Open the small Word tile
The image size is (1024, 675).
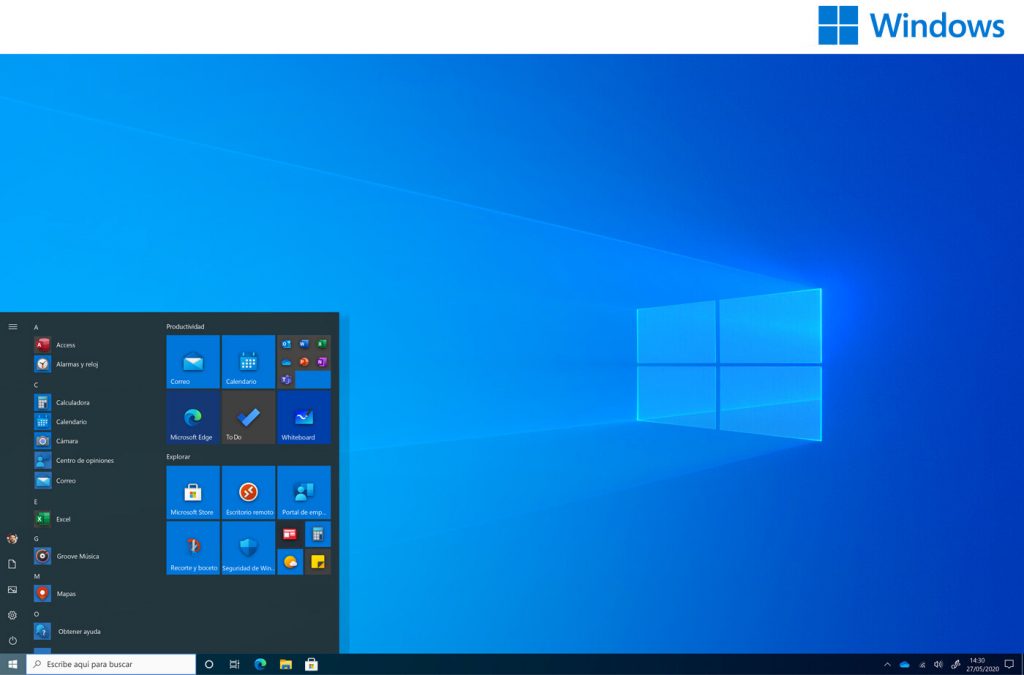point(304,343)
